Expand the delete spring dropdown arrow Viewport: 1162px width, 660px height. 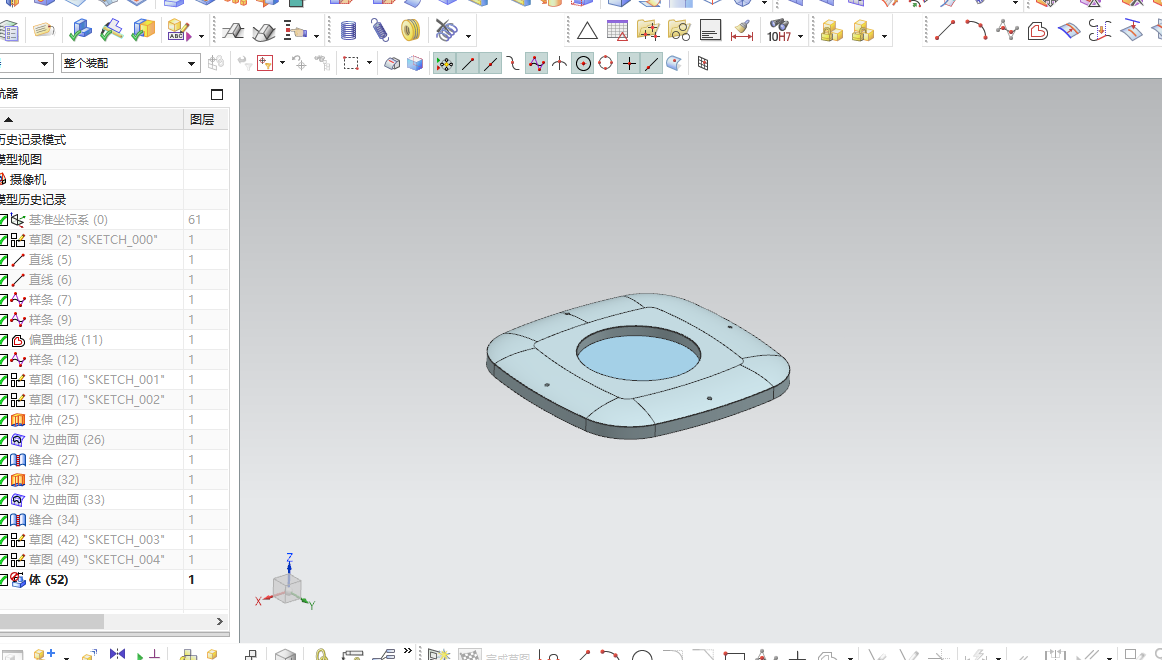pyautogui.click(x=468, y=36)
